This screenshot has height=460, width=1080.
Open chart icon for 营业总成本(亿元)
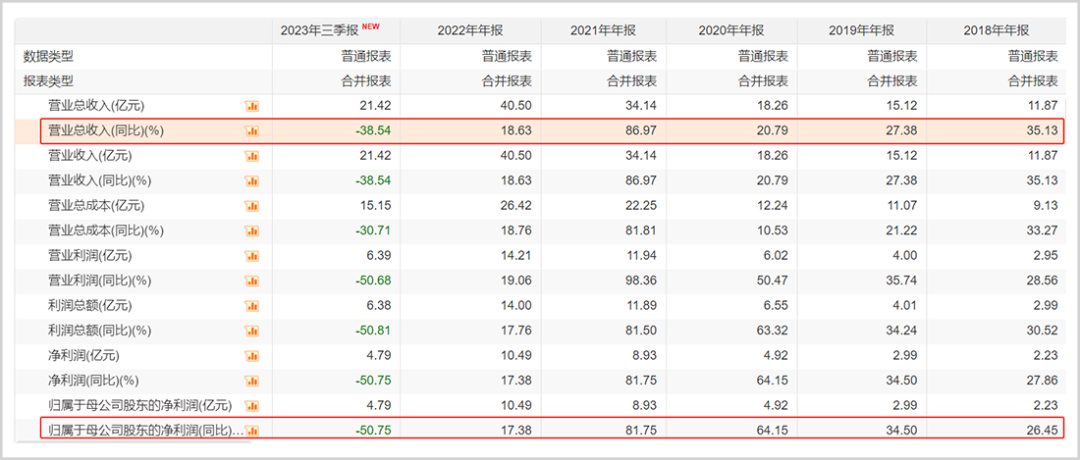coord(252,205)
